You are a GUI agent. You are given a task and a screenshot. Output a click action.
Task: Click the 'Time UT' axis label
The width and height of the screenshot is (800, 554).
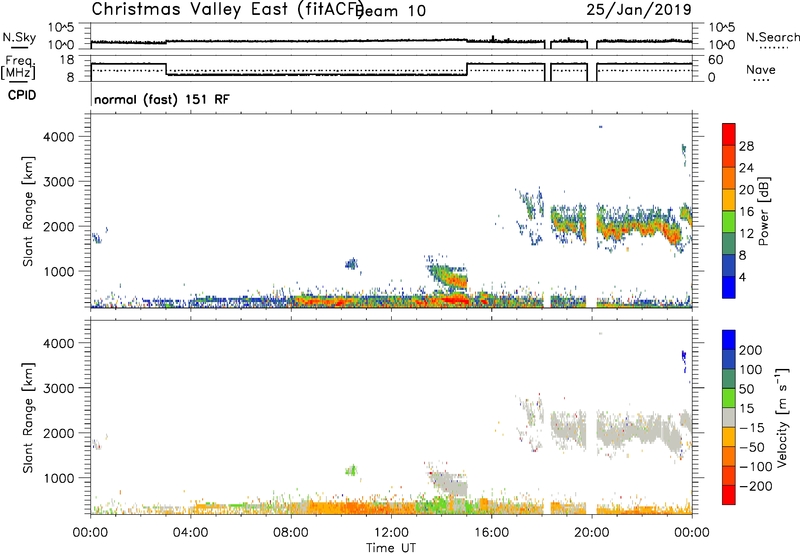(391, 548)
